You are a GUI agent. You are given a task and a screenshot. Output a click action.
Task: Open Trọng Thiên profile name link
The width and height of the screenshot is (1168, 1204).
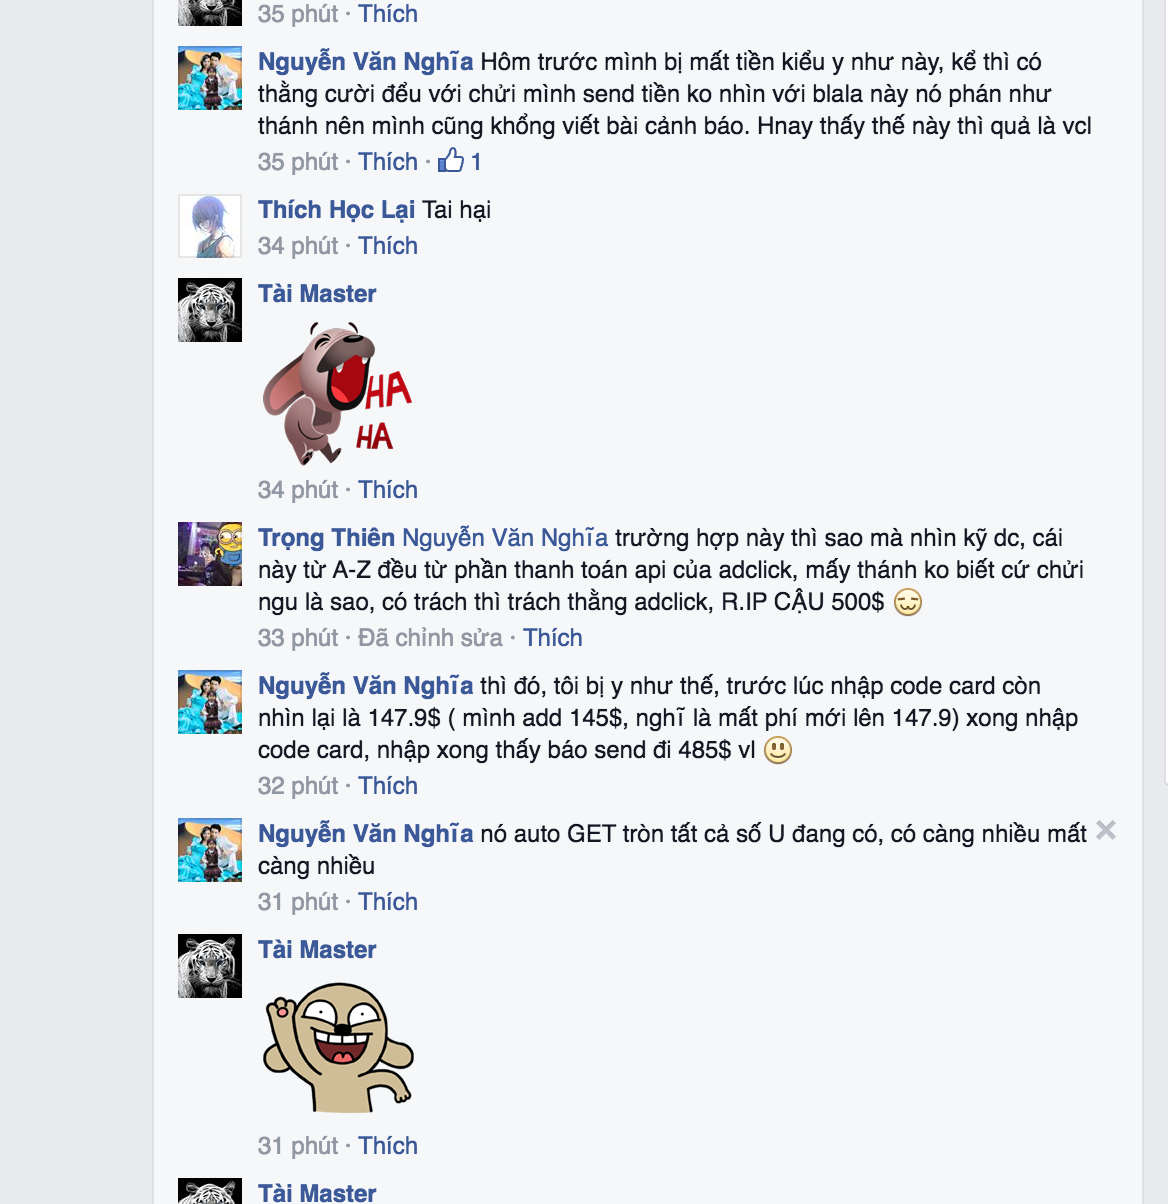coord(326,538)
